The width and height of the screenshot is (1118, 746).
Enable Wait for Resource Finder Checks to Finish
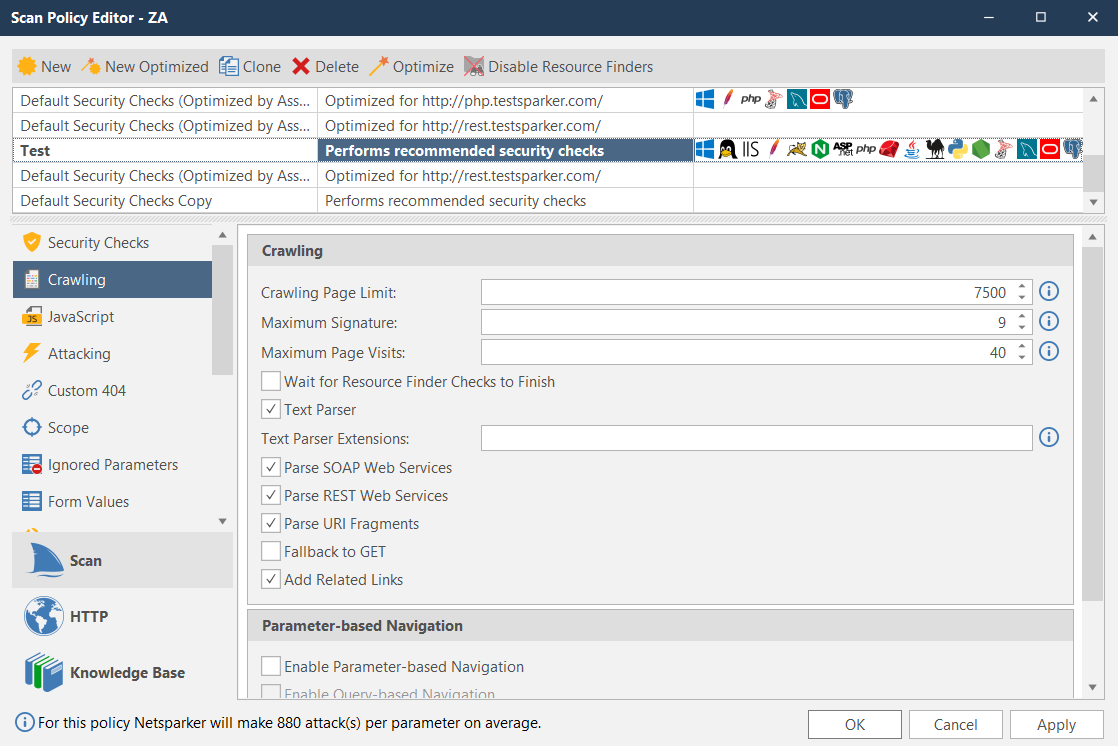pos(271,382)
